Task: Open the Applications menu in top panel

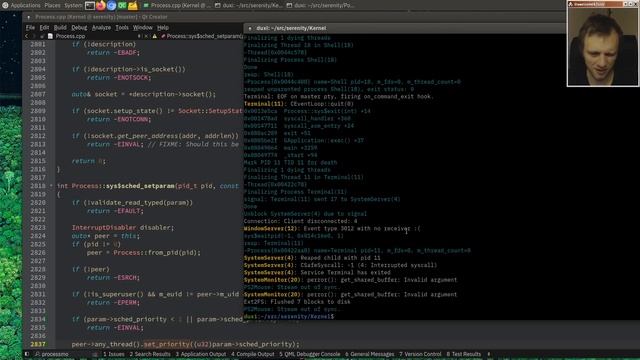Action: (x=25, y=6)
